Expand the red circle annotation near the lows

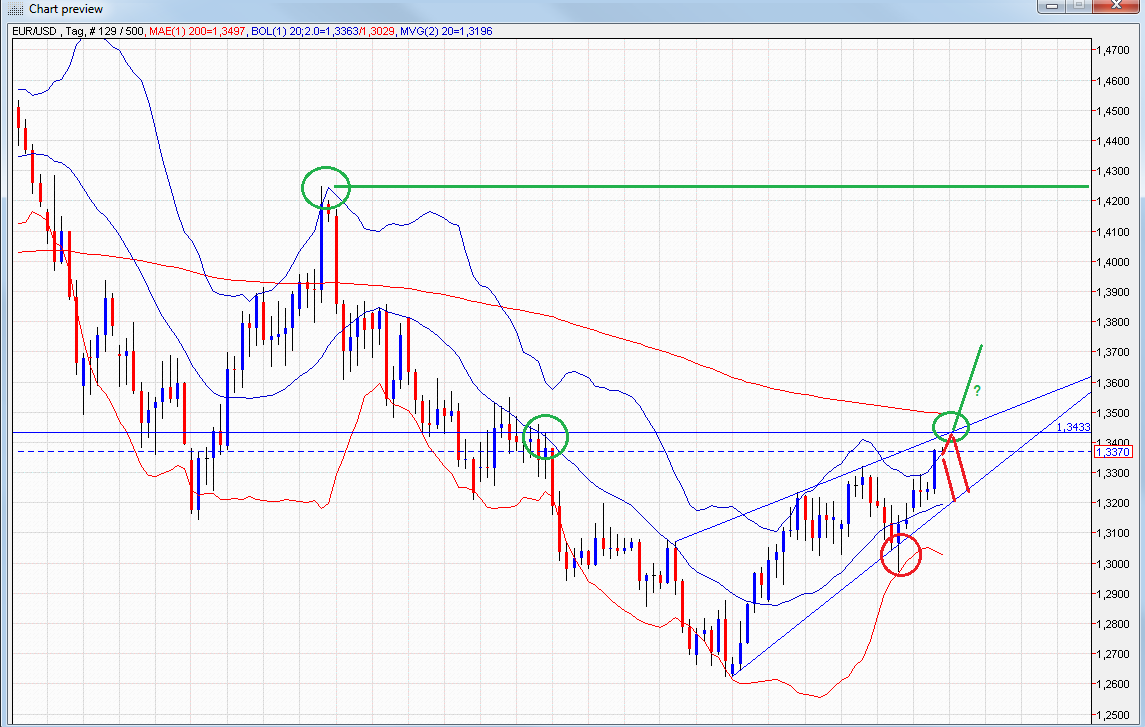[901, 556]
